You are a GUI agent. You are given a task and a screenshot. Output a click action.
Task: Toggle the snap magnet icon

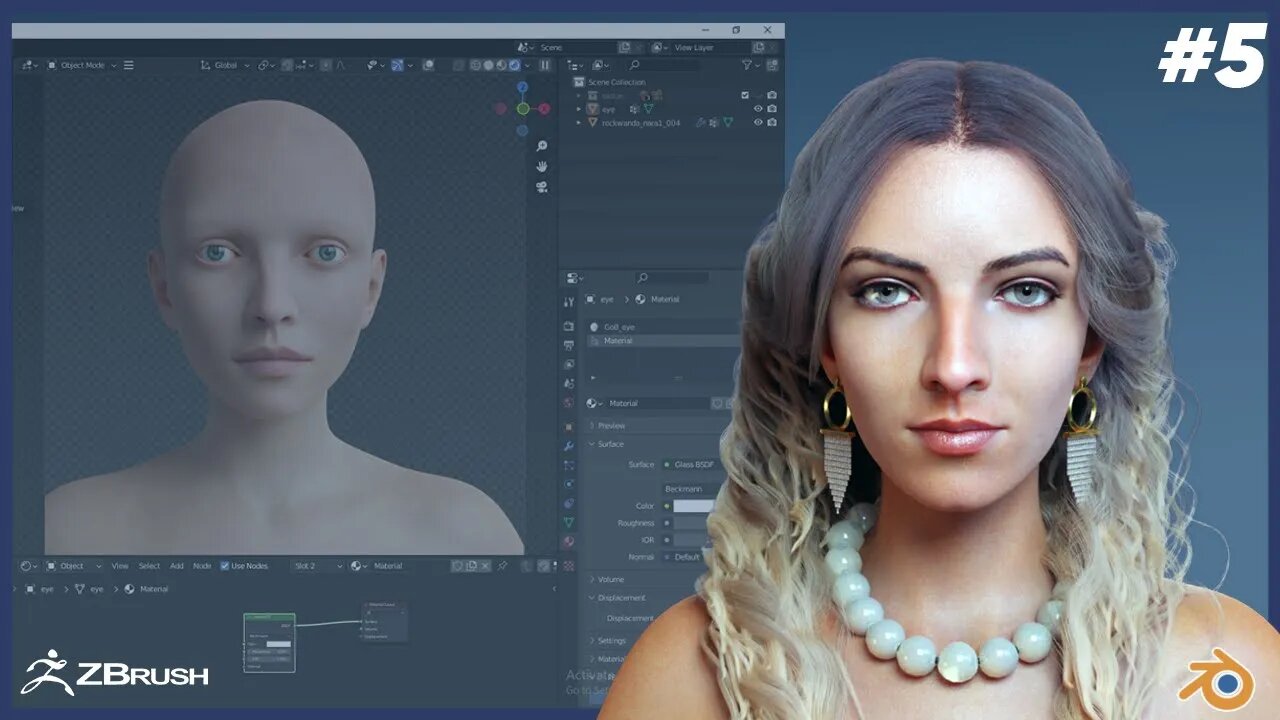[287, 65]
